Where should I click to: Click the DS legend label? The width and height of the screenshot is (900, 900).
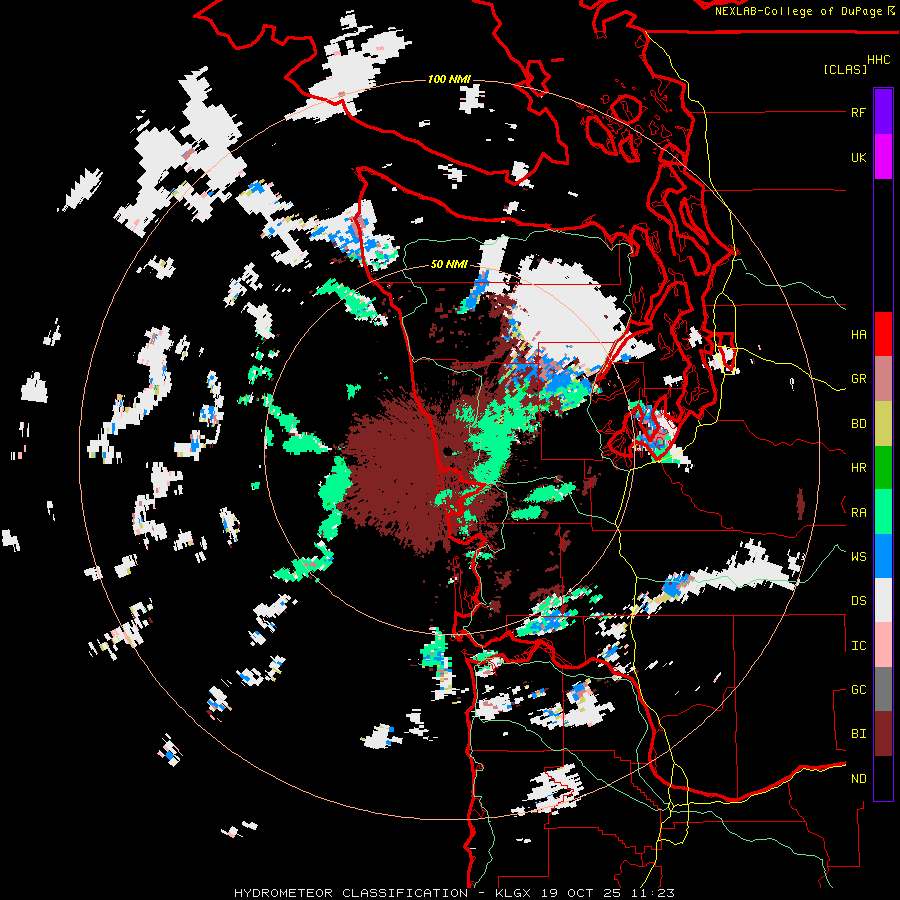[858, 601]
